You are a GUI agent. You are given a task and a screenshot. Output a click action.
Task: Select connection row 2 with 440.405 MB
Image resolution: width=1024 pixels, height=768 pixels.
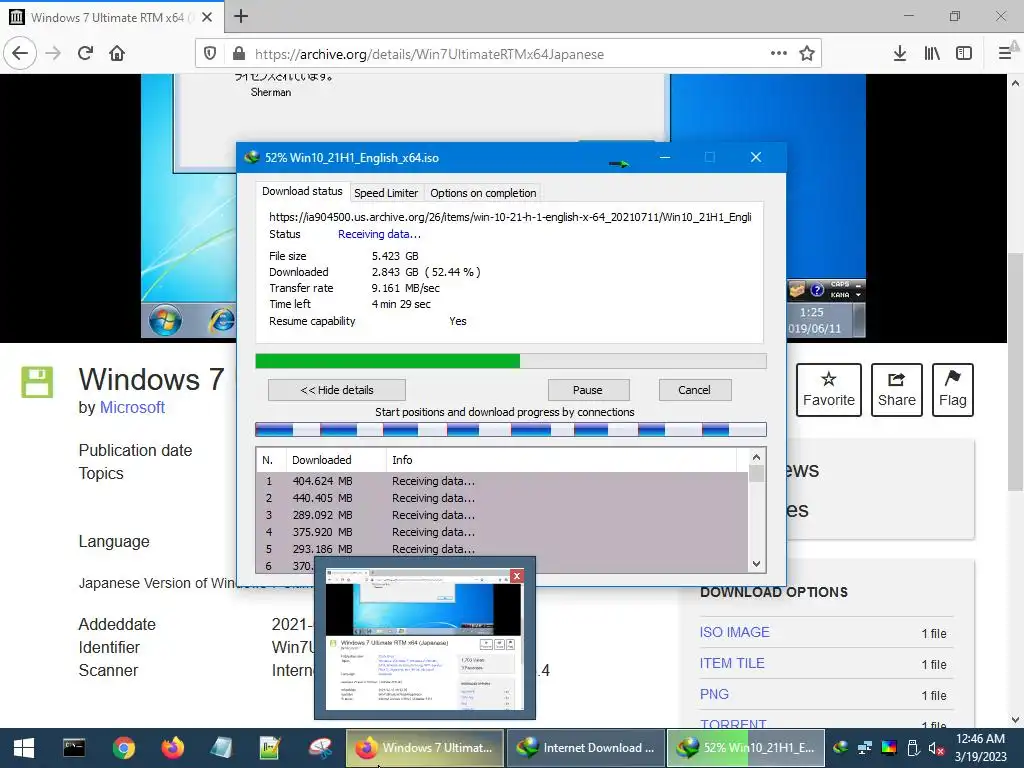coord(502,498)
